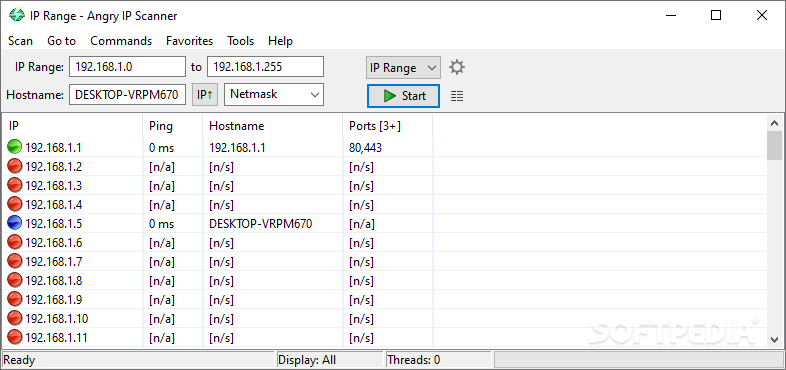
Task: Click Display: All in the status bar
Action: pyautogui.click(x=307, y=360)
